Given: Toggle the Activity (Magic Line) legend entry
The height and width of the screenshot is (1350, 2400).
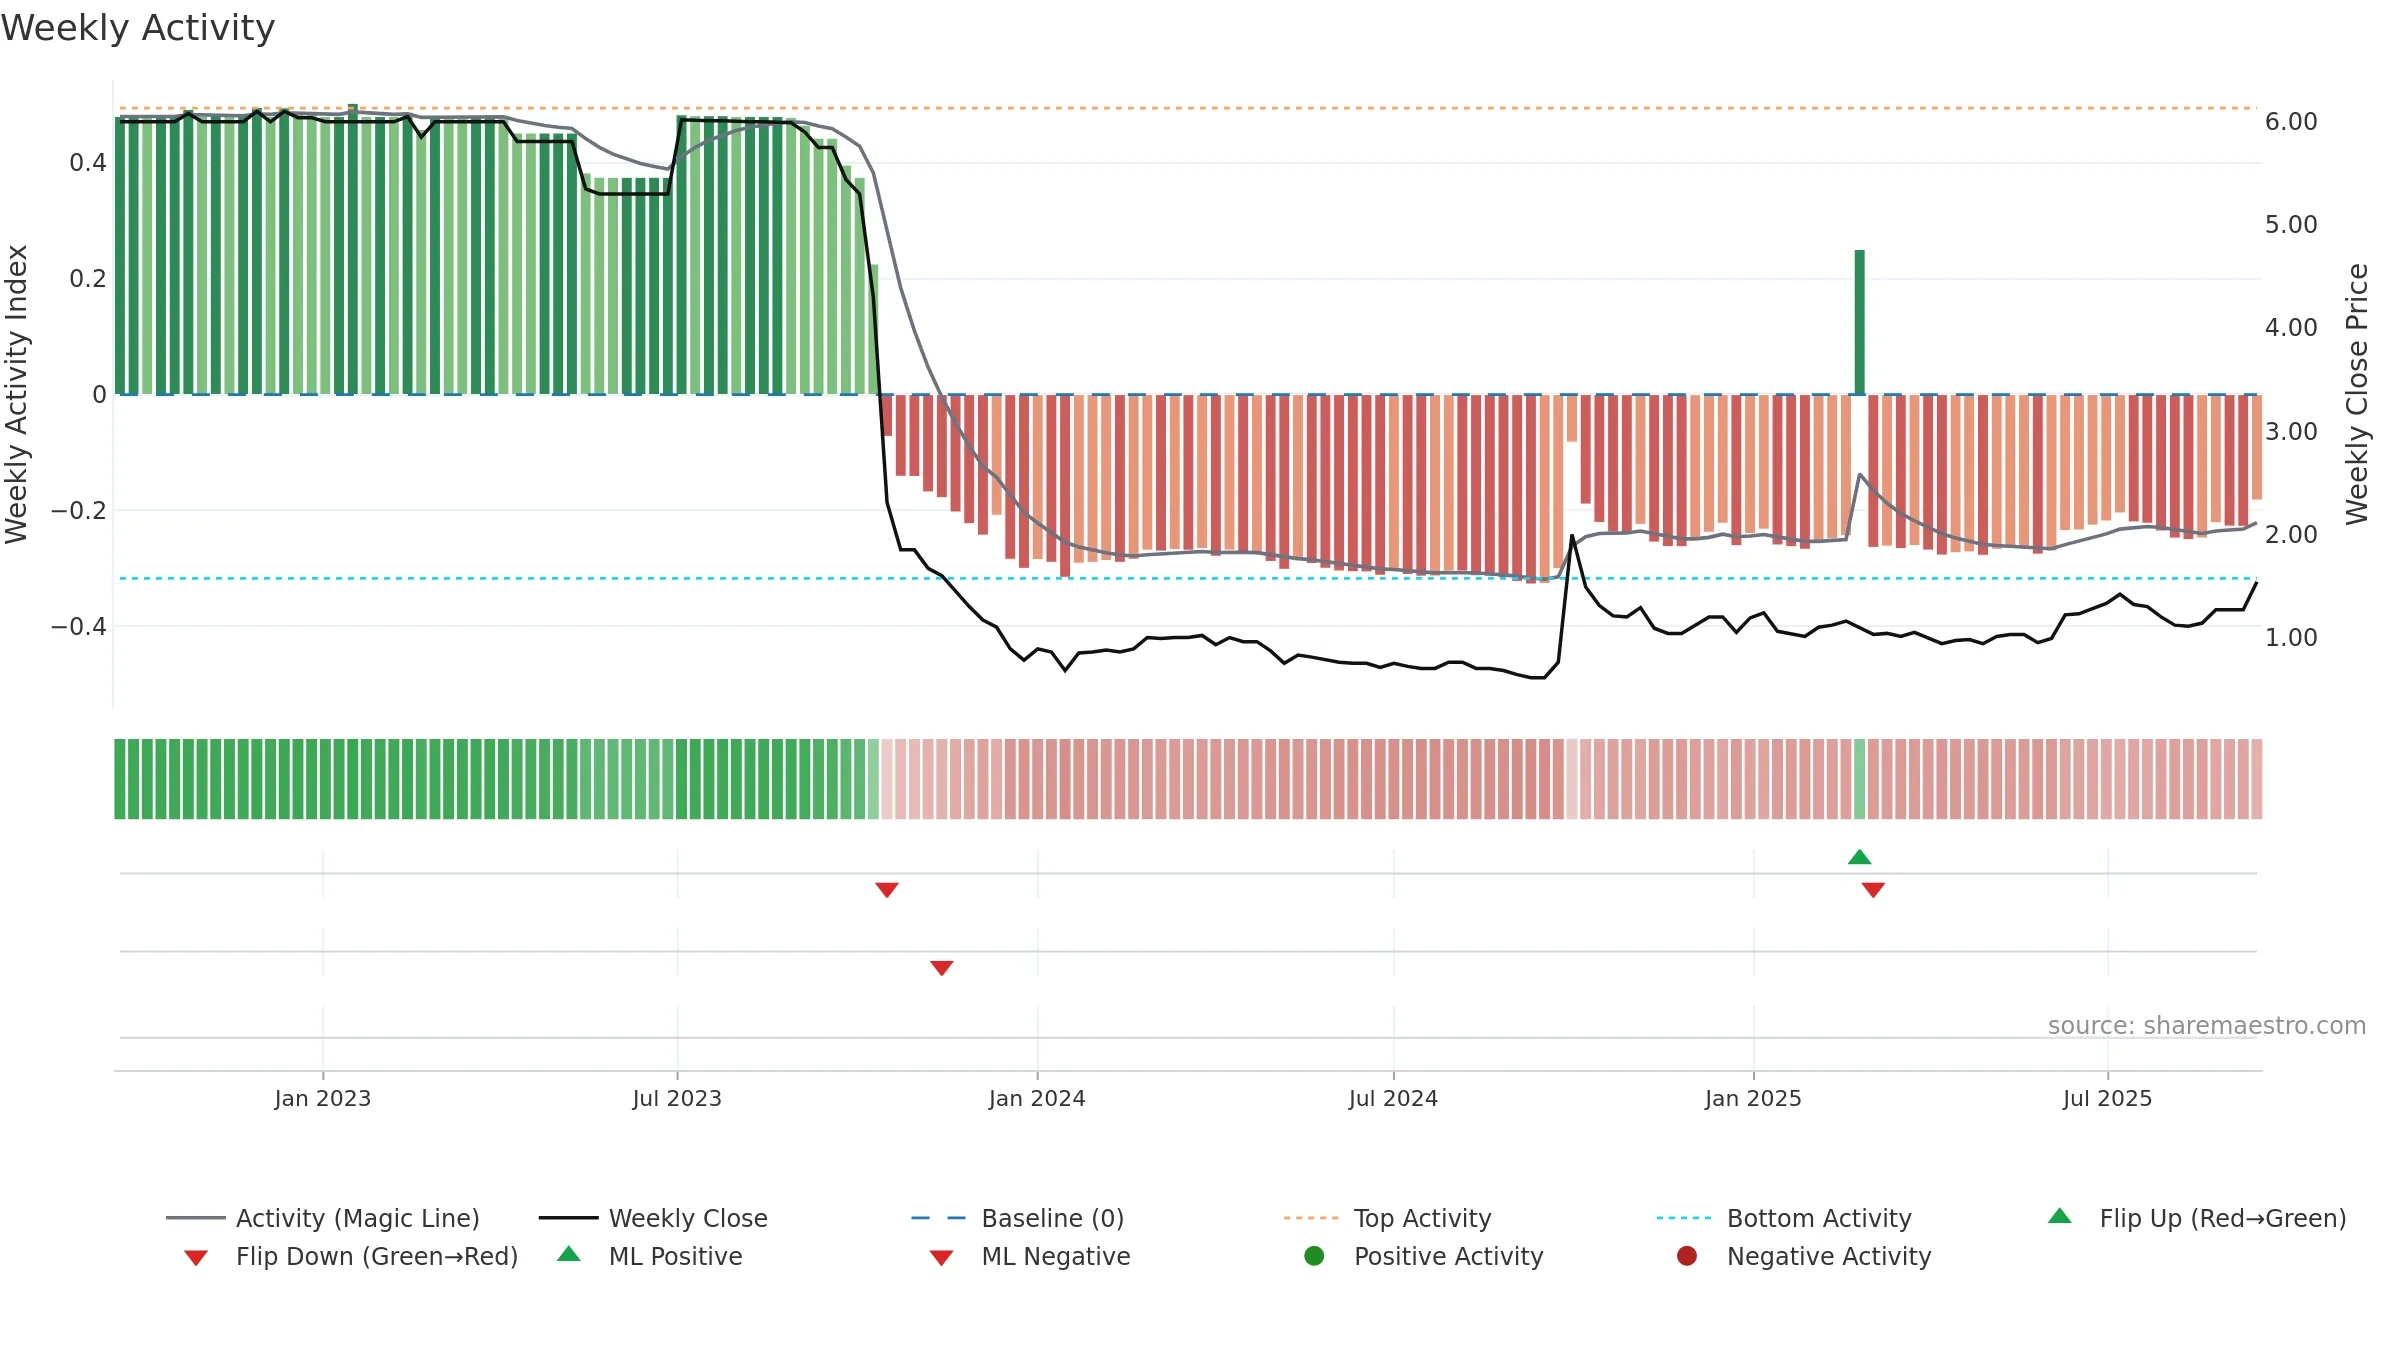Looking at the screenshot, I should (x=323, y=1218).
